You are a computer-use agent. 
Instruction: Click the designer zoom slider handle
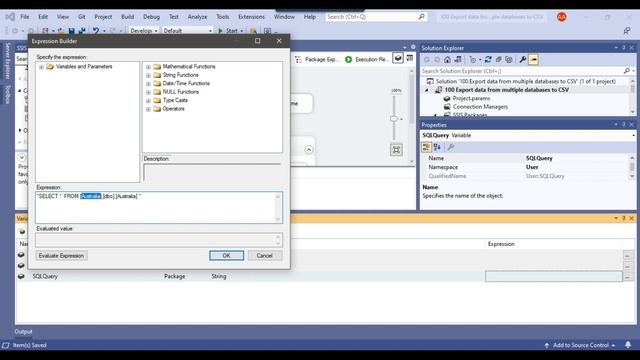[394, 119]
